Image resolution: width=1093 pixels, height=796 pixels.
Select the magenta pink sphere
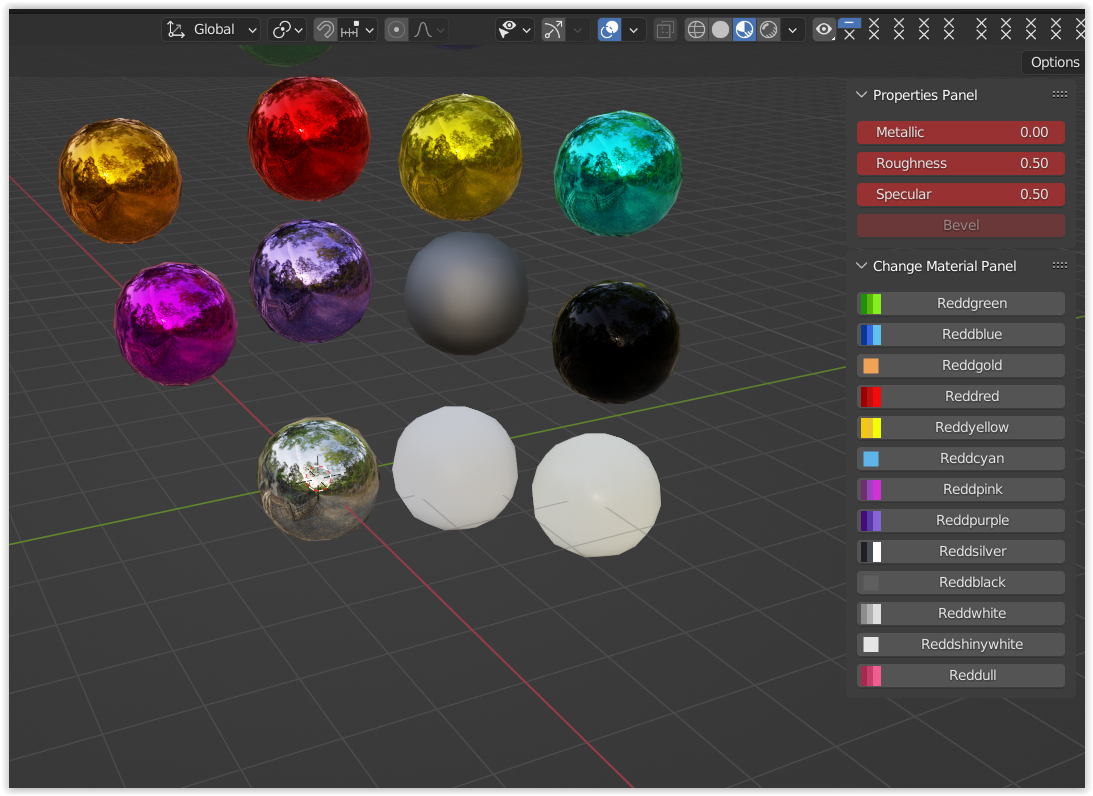click(176, 324)
